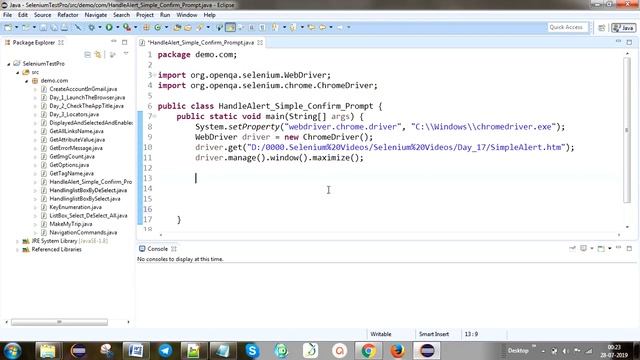This screenshot has height=360, width=640.
Task: Maximize the Console view
Action: 629,248
